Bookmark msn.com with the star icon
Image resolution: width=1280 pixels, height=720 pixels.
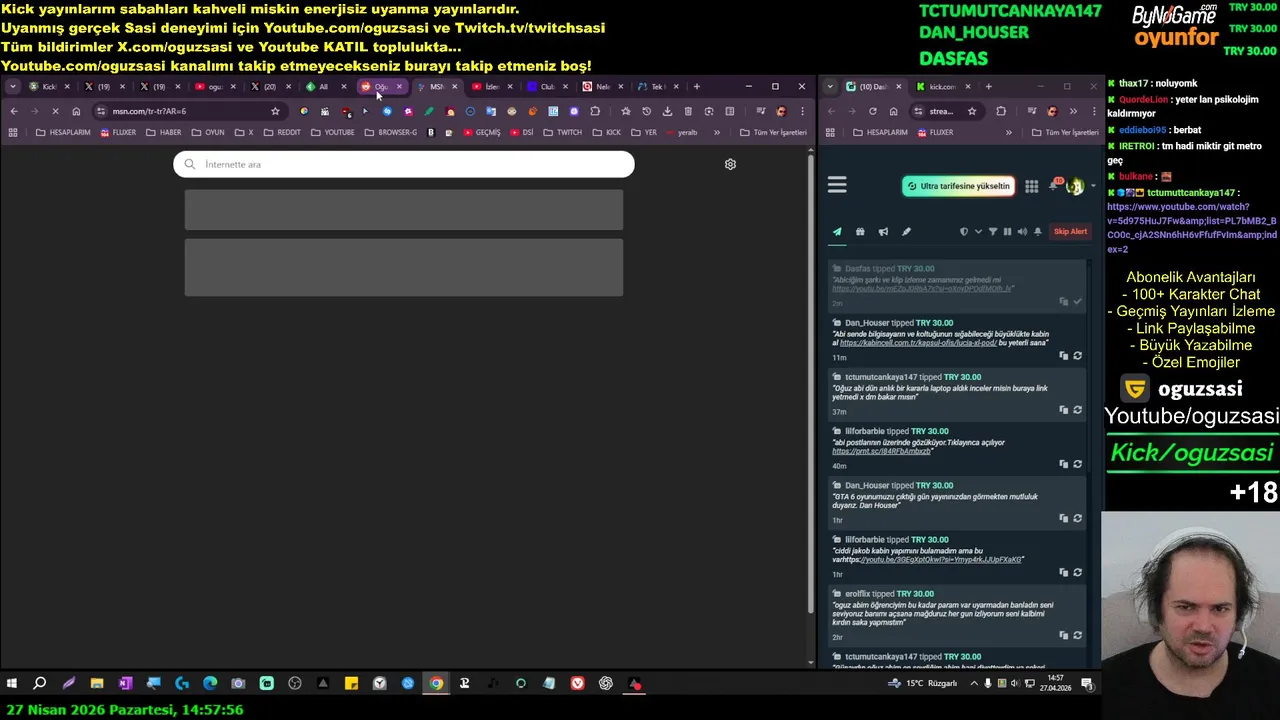coord(275,111)
